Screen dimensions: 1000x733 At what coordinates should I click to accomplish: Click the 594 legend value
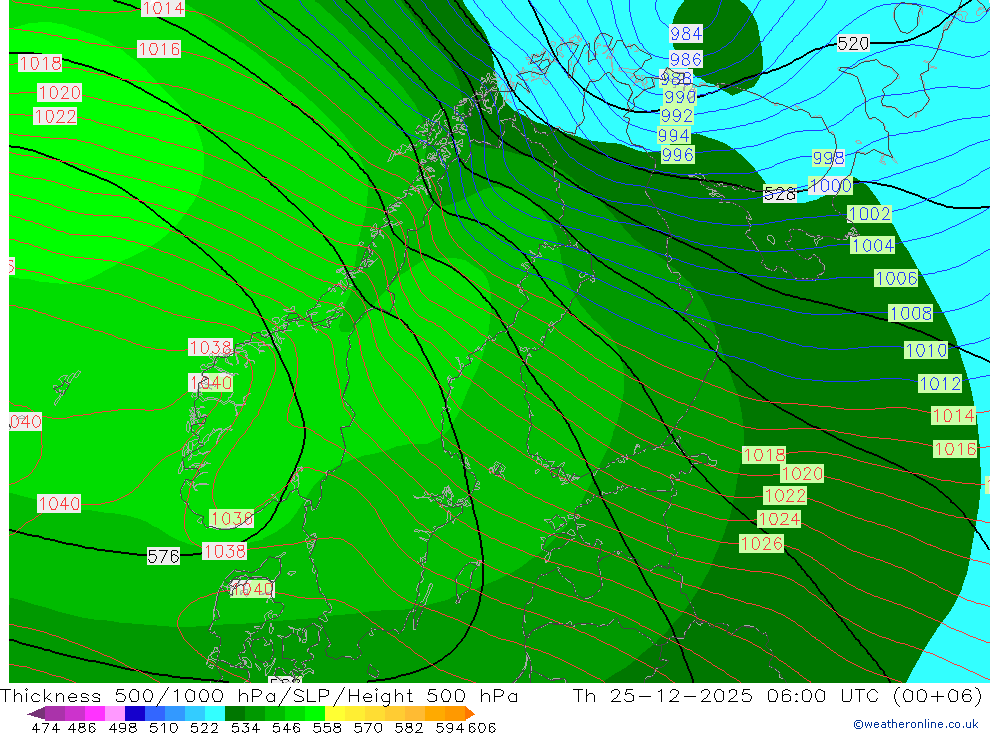pyautogui.click(x=450, y=727)
